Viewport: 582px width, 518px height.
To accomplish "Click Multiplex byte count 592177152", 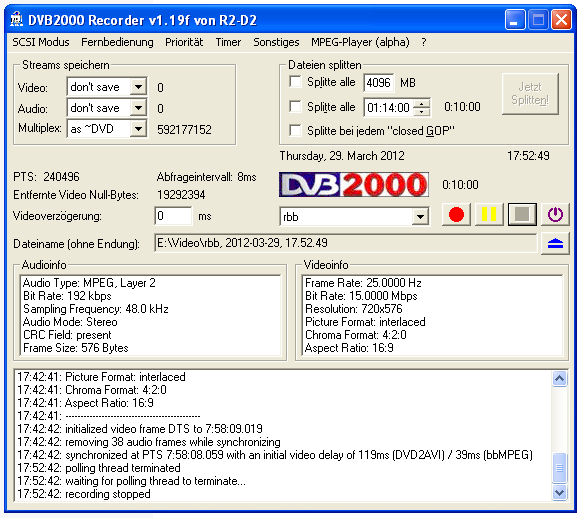I will [184, 130].
